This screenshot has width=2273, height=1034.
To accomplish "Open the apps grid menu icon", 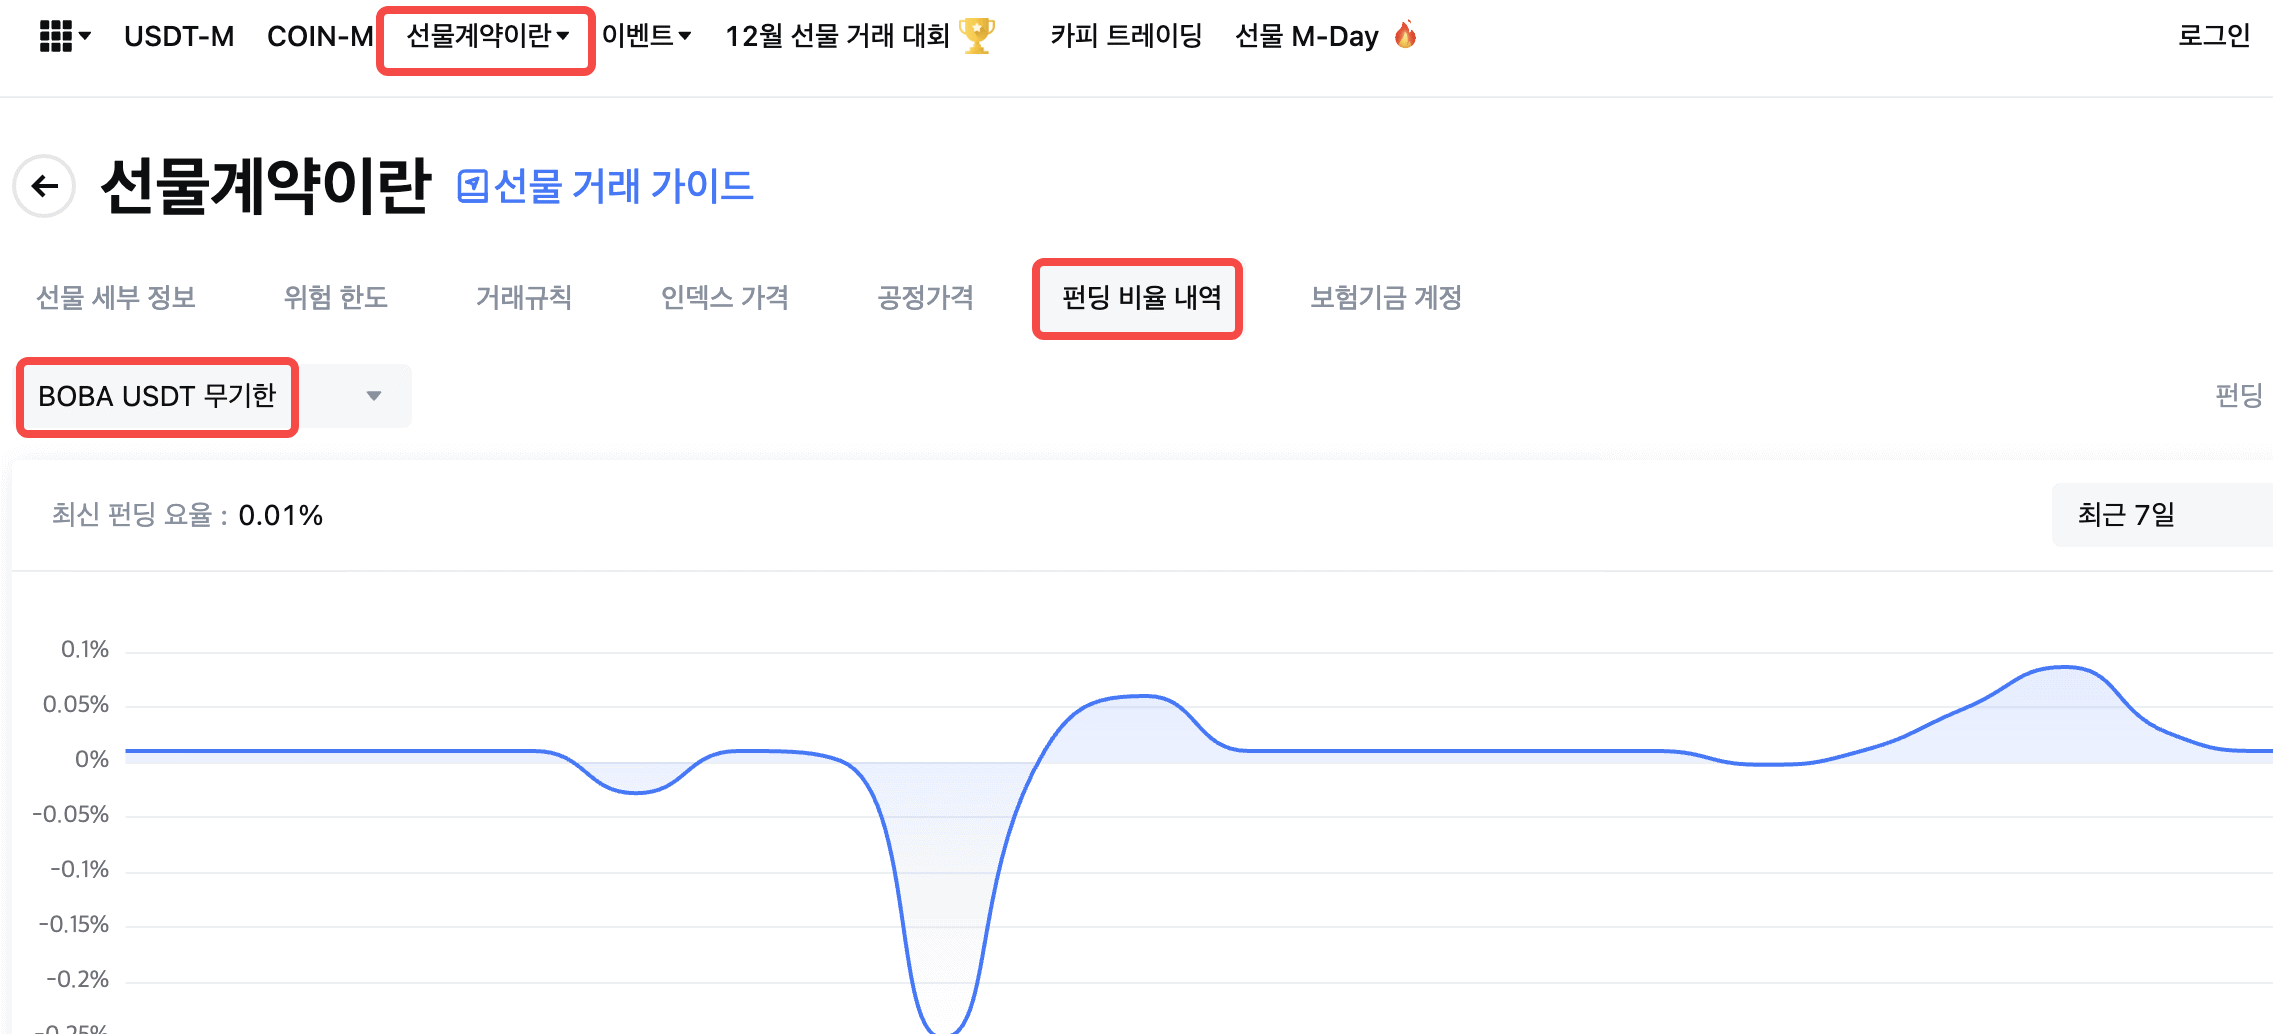I will coord(57,36).
